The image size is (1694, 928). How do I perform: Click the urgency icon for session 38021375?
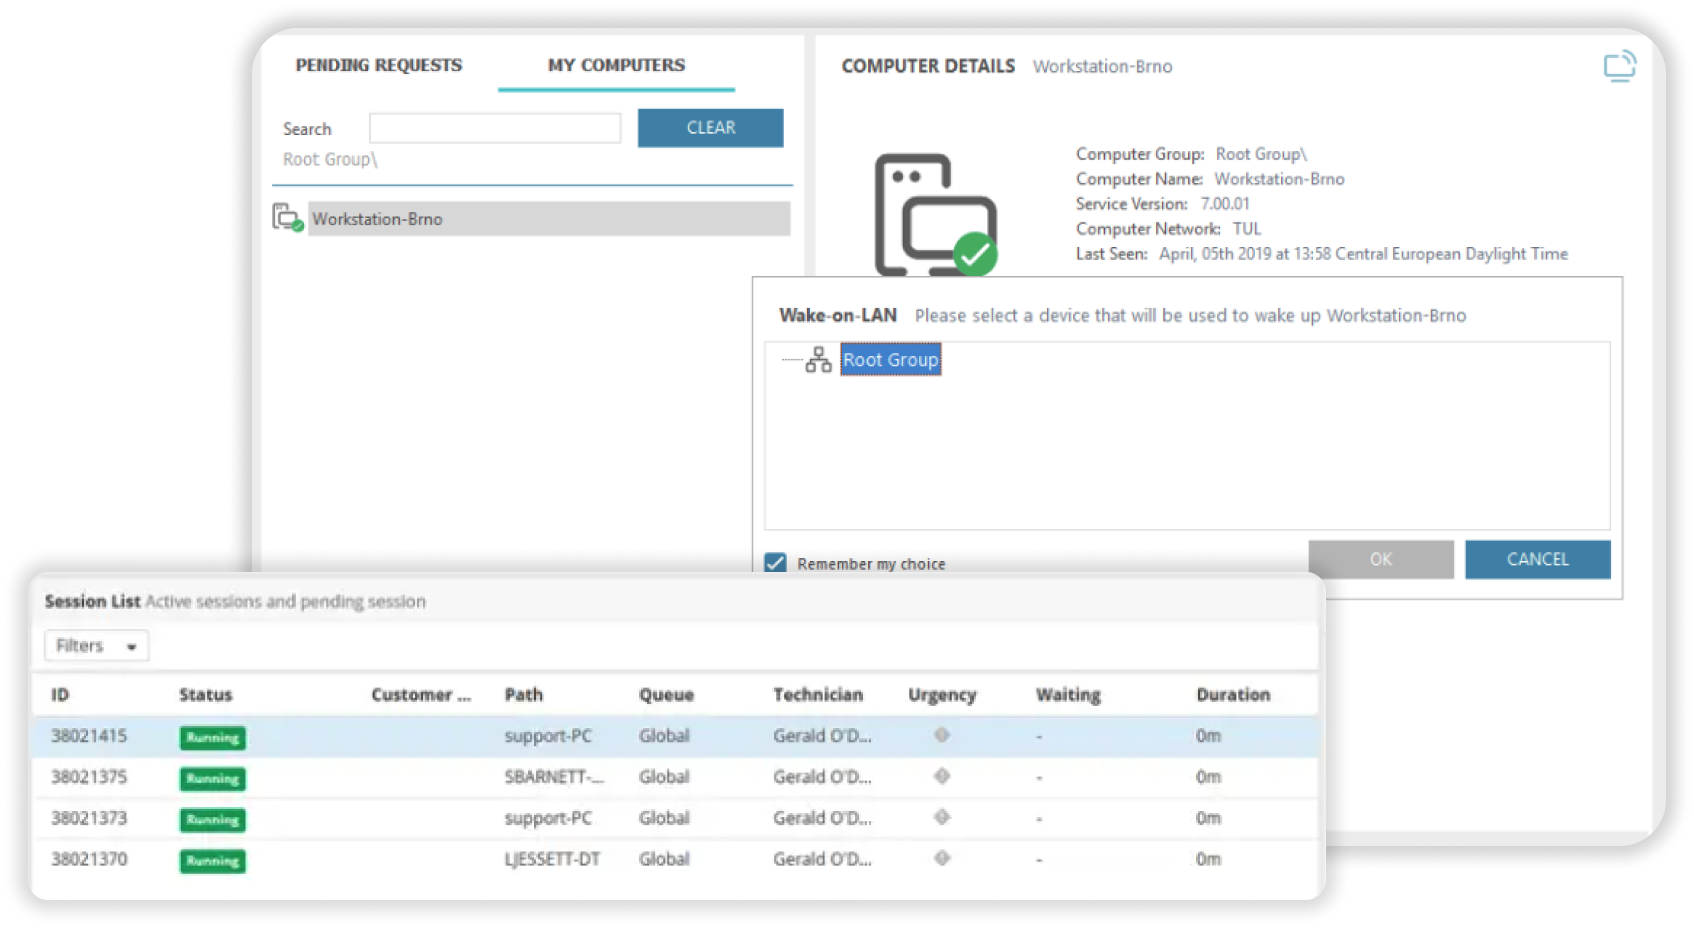[x=942, y=776]
